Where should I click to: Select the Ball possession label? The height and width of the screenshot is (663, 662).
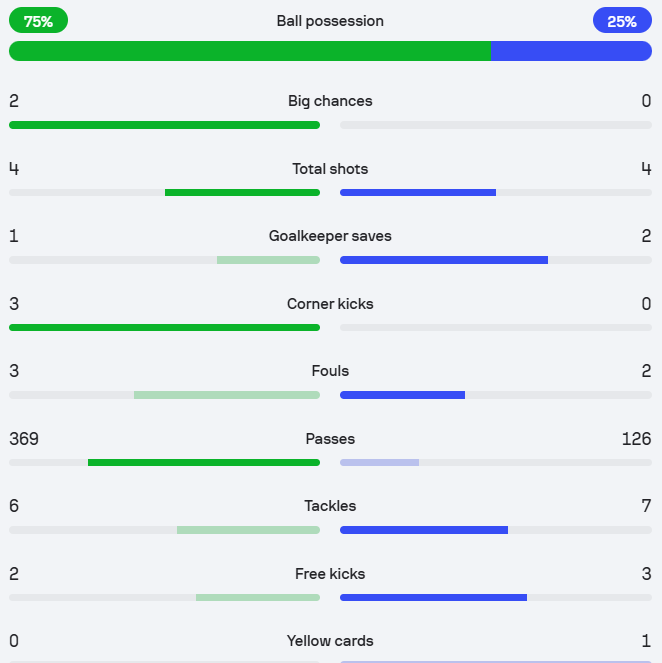point(330,21)
